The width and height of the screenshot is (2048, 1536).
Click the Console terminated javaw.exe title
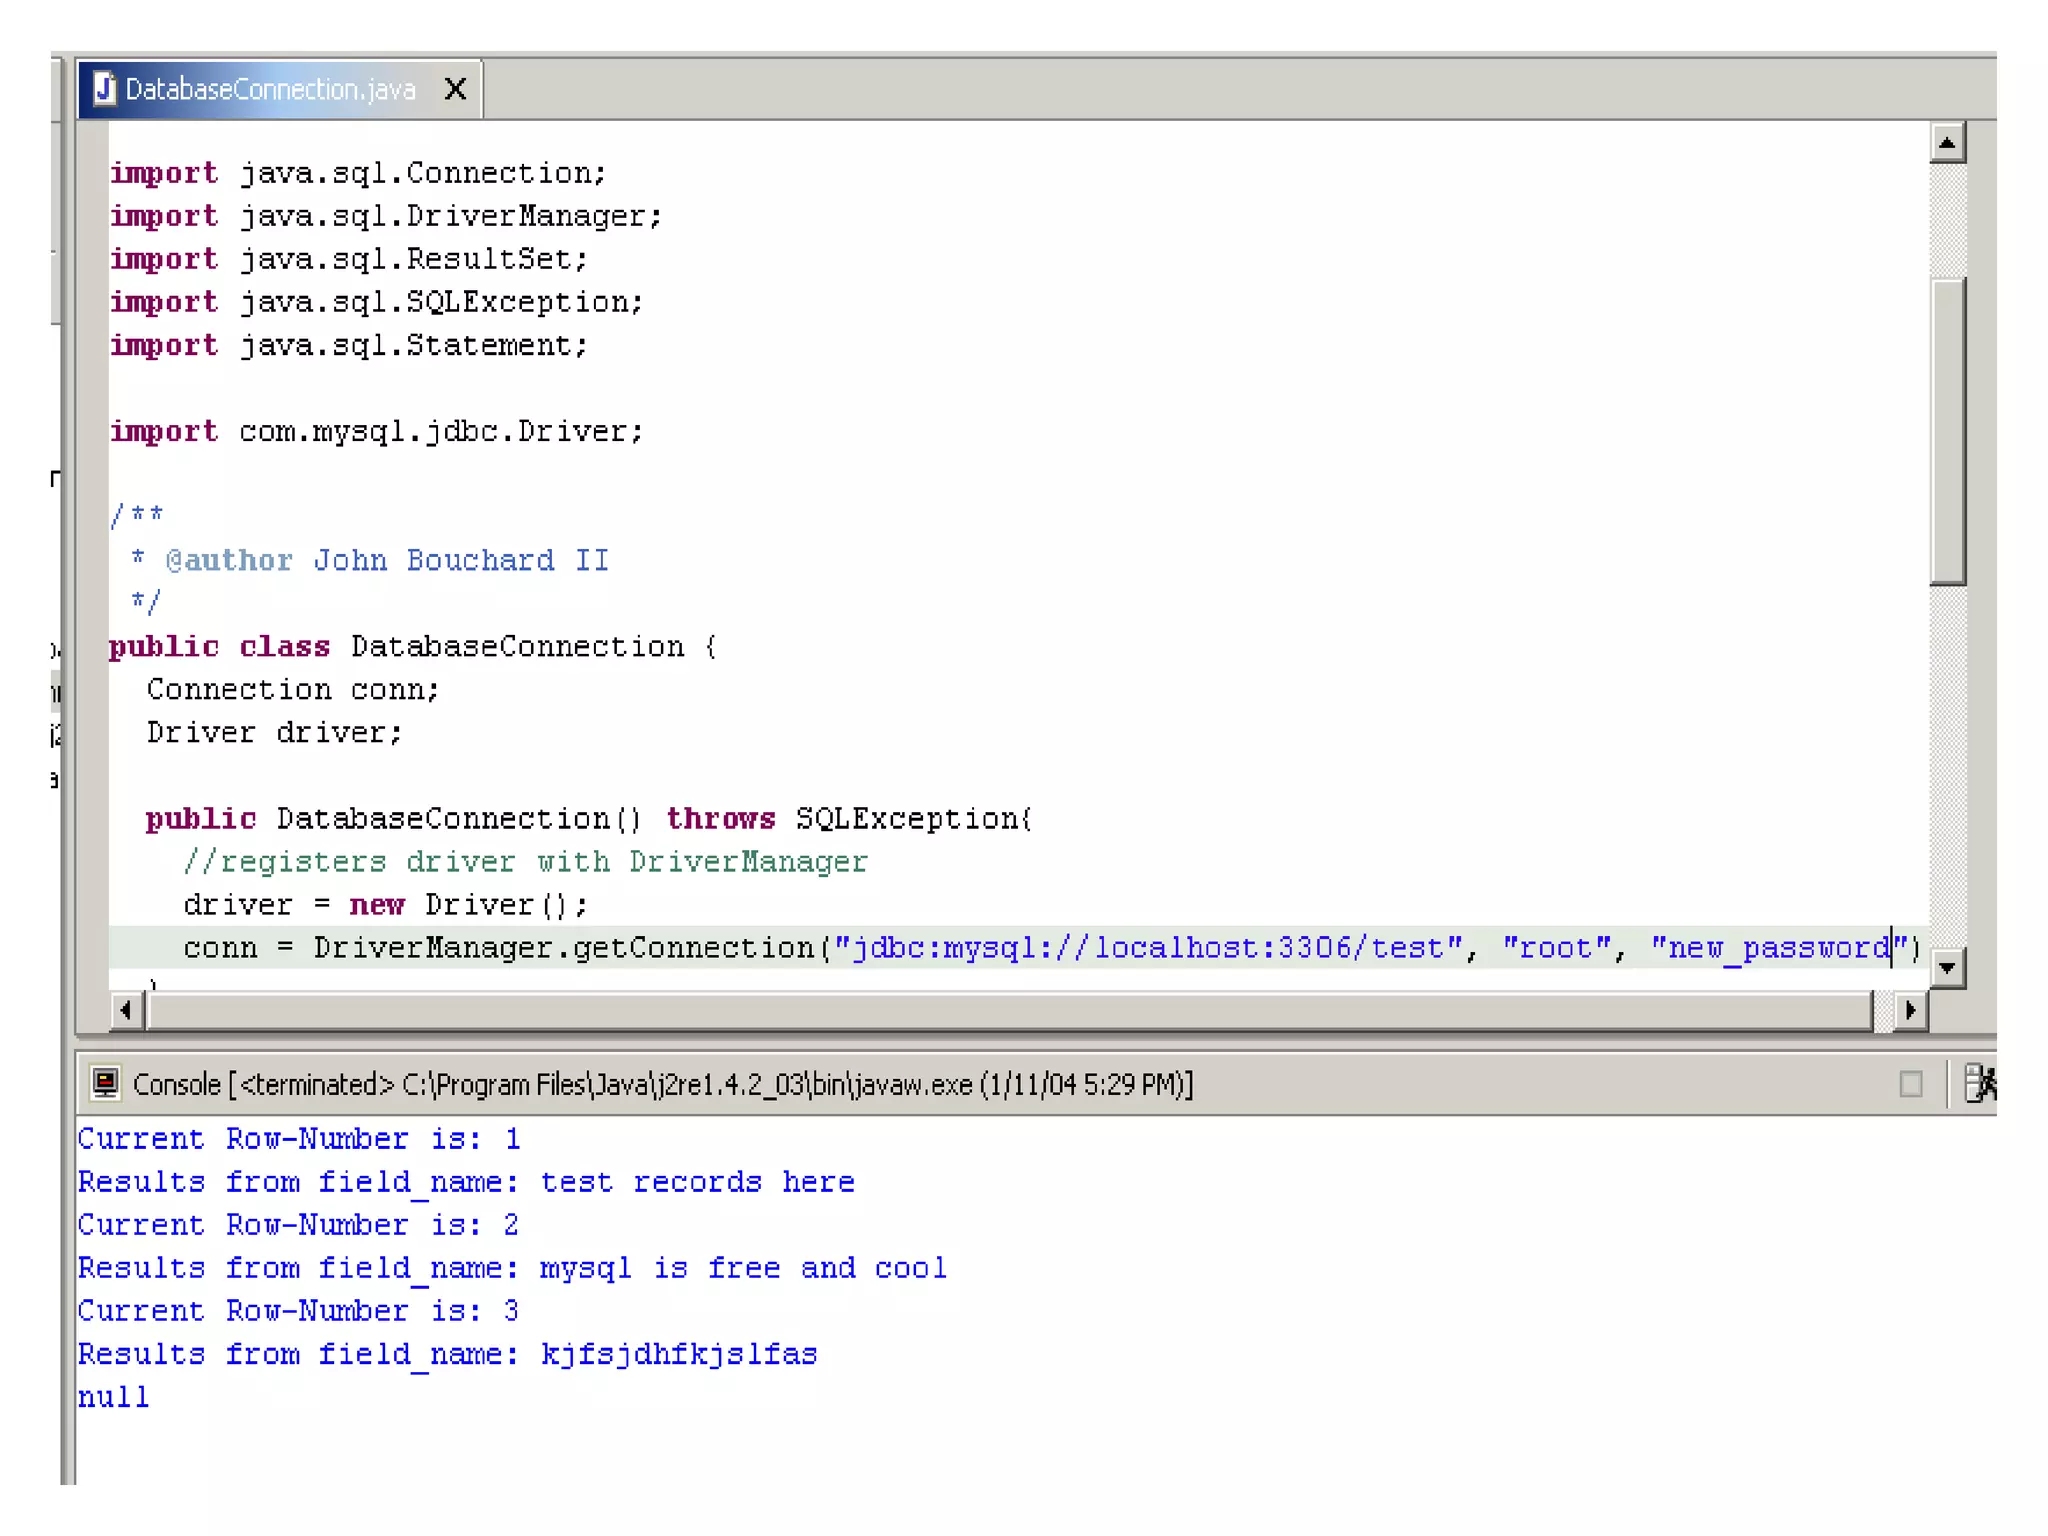[662, 1084]
